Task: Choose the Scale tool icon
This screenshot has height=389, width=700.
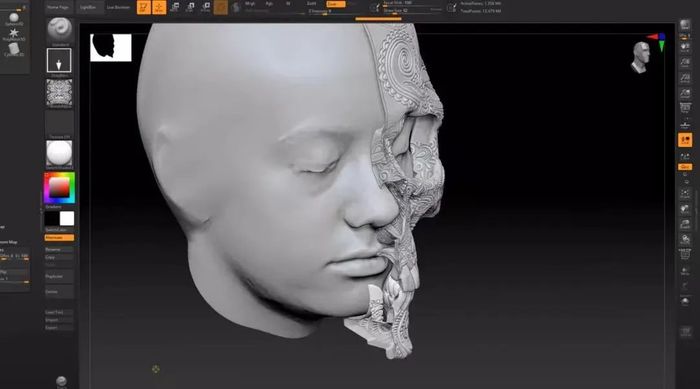Action: click(x=191, y=7)
